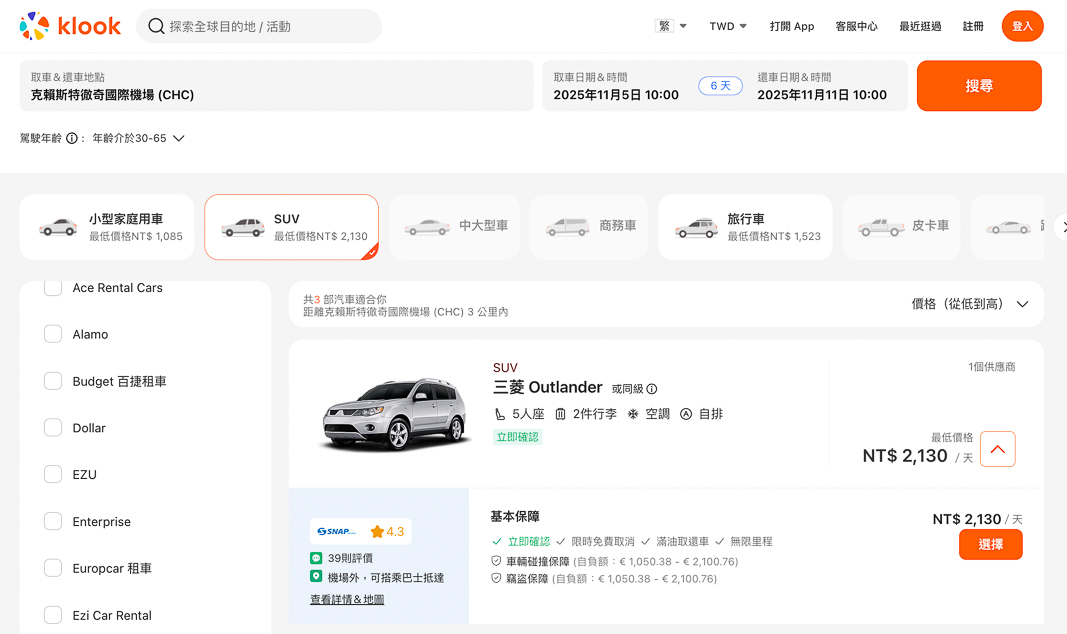Select the 皮卡車 category tab
This screenshot has width=1067, height=634.
[x=902, y=227]
